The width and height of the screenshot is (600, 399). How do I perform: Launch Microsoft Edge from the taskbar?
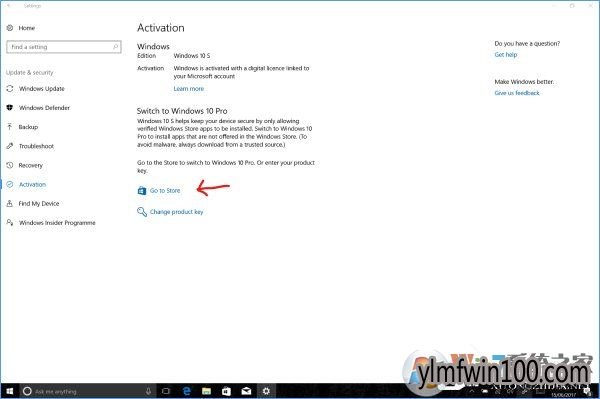click(187, 391)
